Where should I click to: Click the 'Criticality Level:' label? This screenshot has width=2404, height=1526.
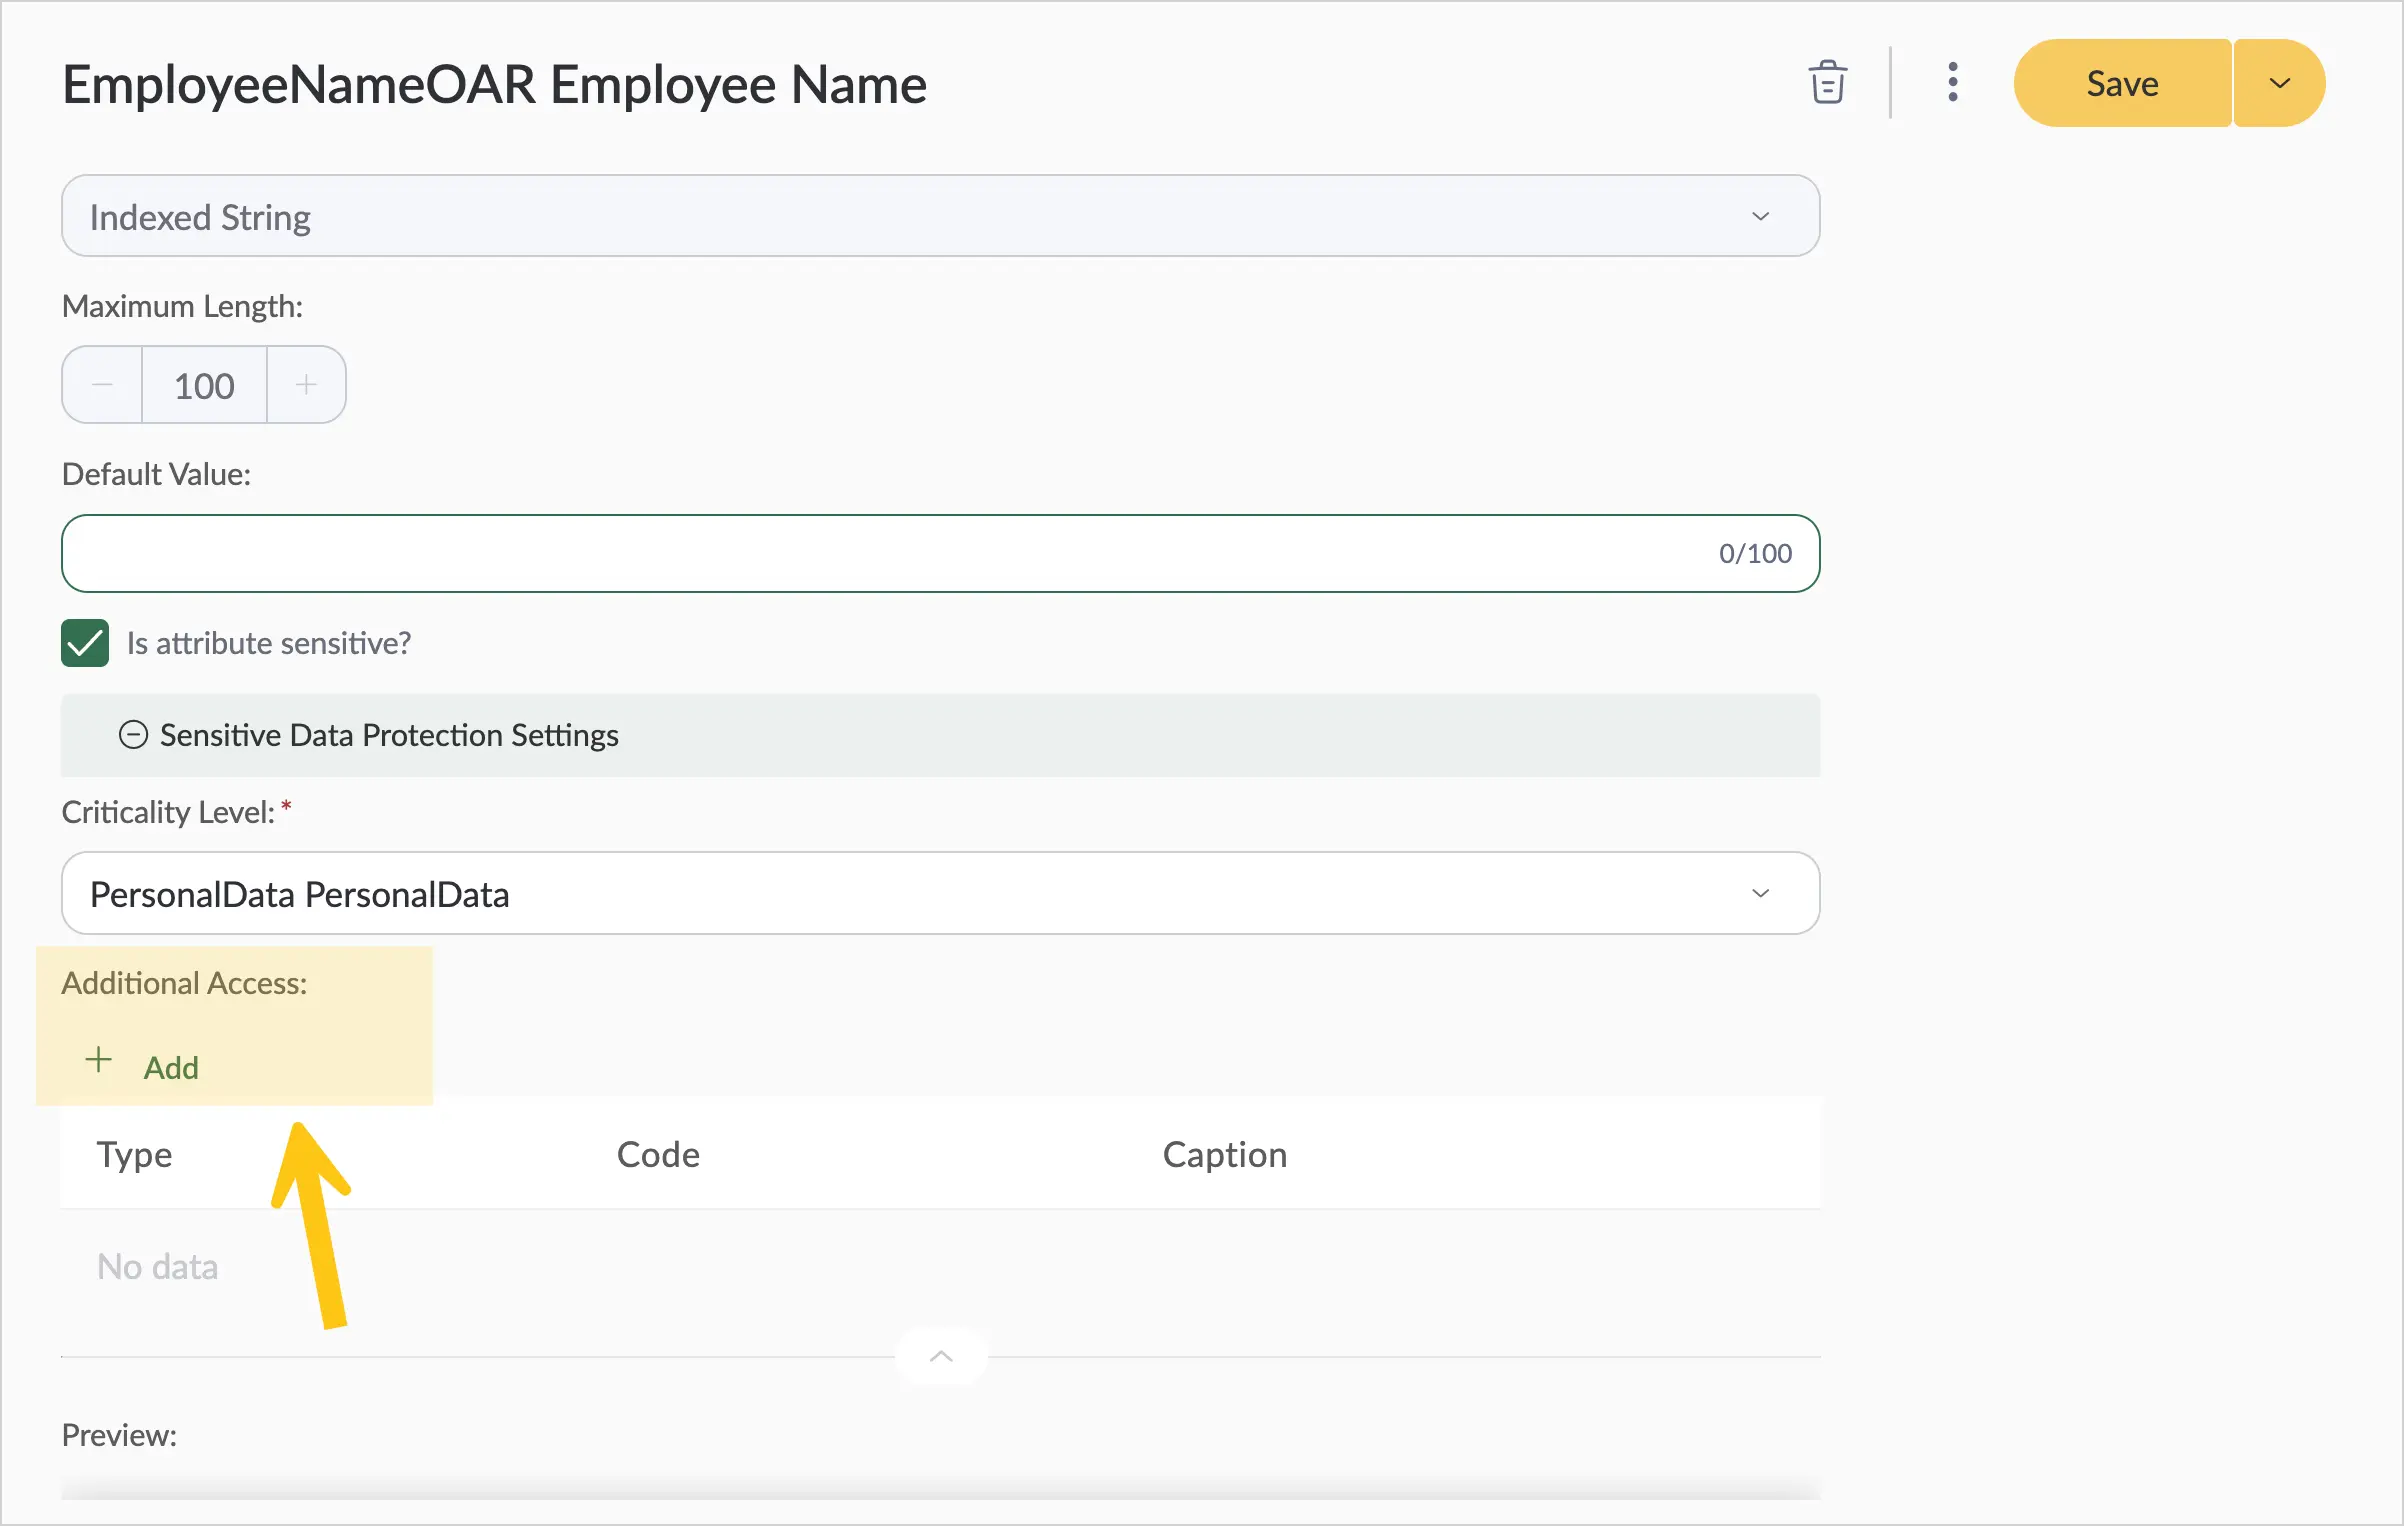click(168, 812)
